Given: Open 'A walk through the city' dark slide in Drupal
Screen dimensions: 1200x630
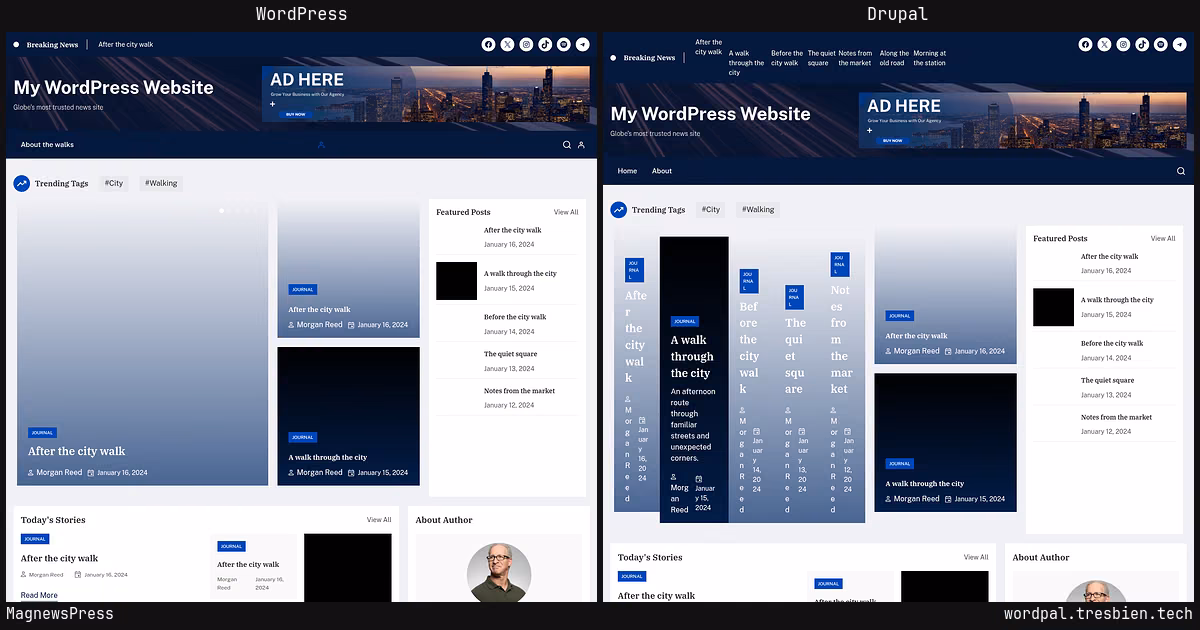Looking at the screenshot, I should click(x=694, y=379).
